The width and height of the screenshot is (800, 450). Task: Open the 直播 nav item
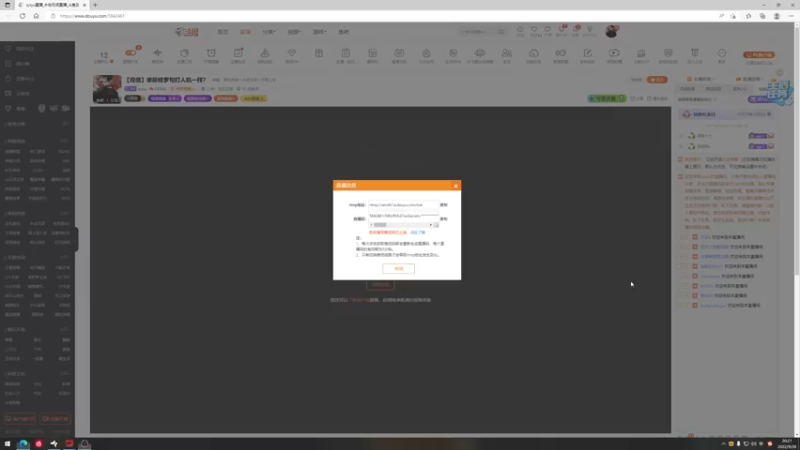pos(245,32)
